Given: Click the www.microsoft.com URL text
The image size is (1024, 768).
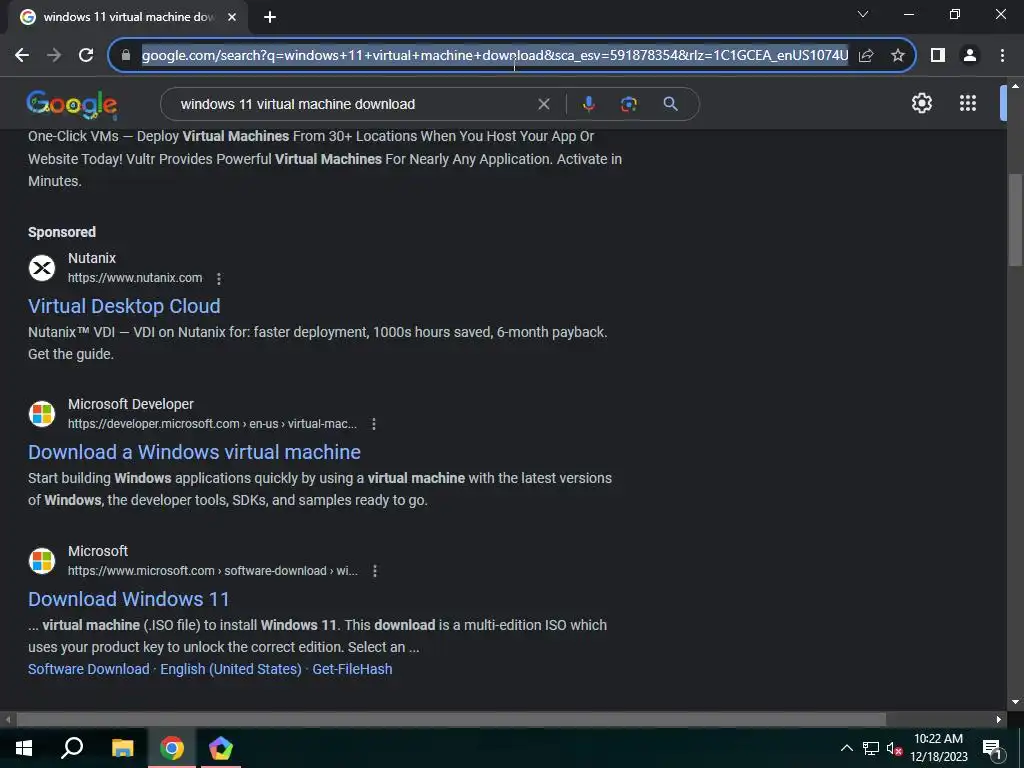Looking at the screenshot, I should [x=213, y=571].
